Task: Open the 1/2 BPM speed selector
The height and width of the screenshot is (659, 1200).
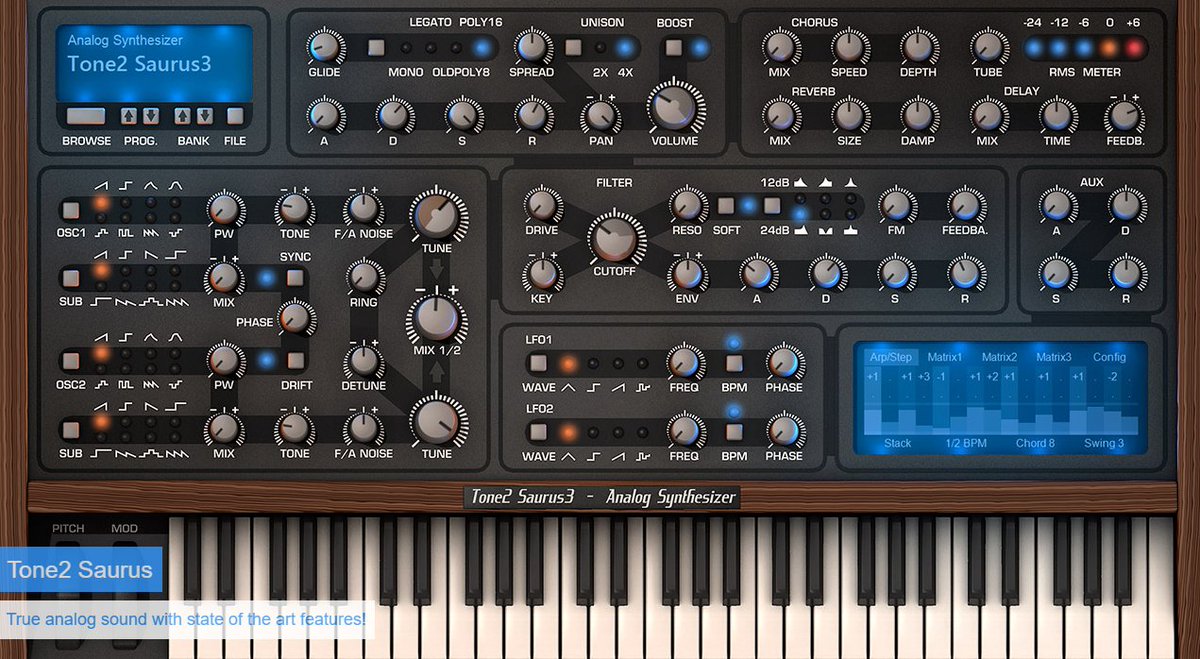Action: (x=966, y=443)
